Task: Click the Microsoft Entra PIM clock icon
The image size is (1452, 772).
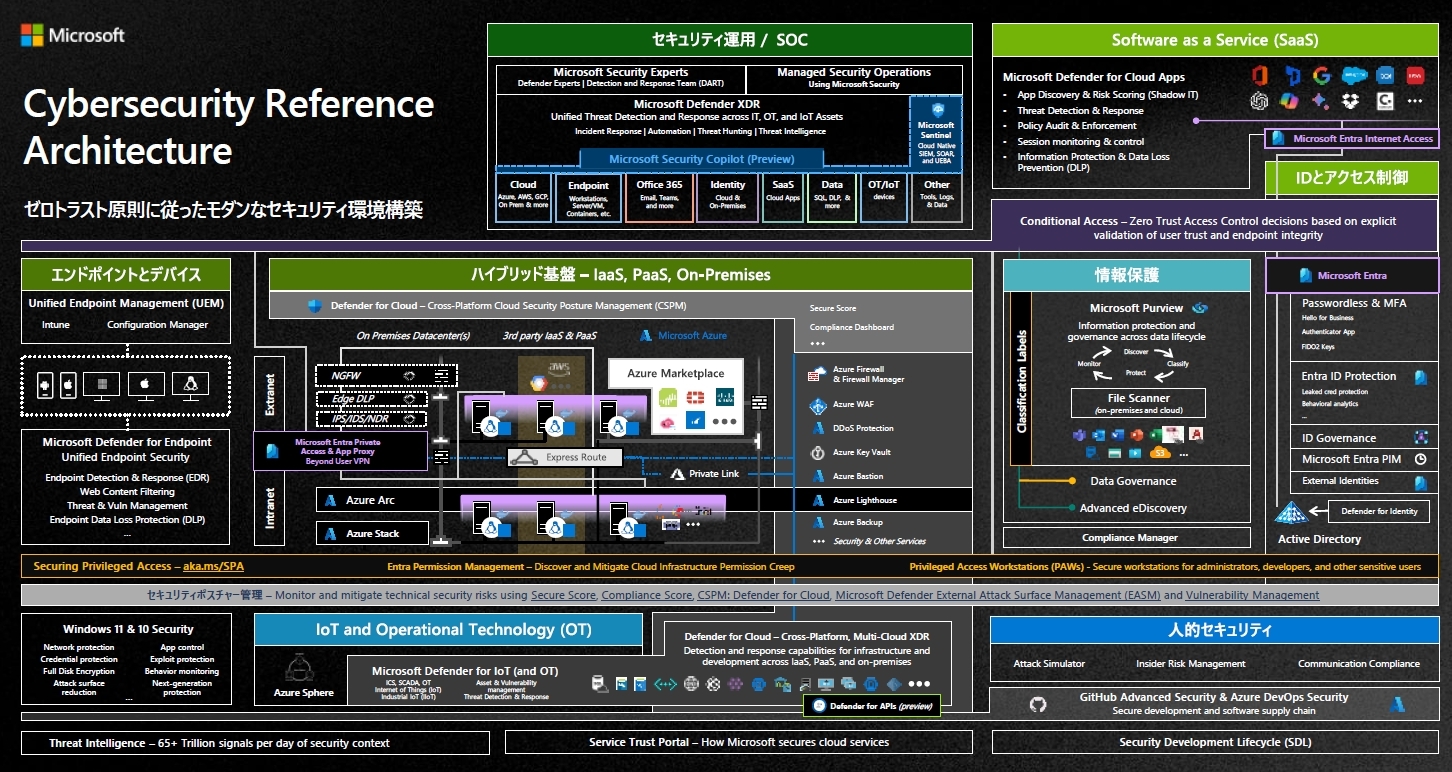Action: (x=1420, y=460)
